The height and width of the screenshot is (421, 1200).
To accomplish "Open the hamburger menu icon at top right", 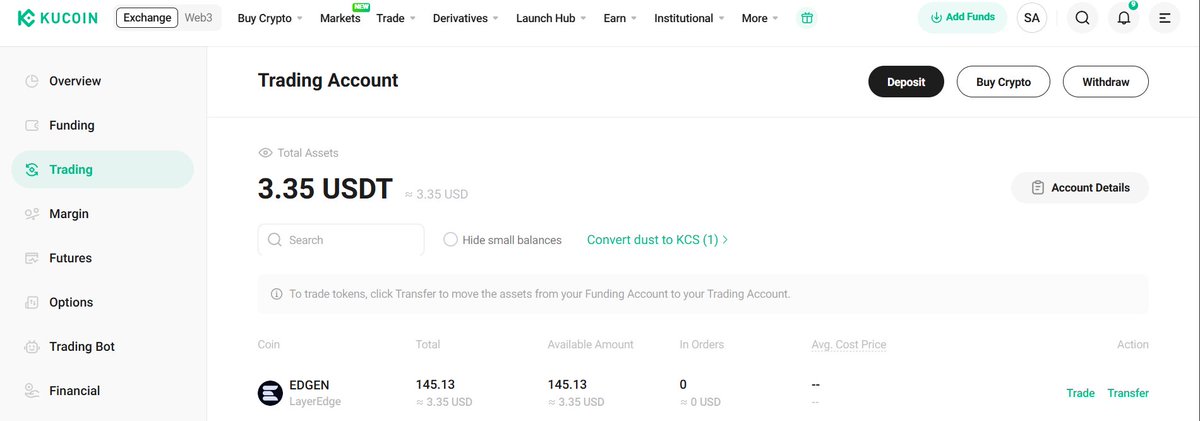I will click(1165, 18).
